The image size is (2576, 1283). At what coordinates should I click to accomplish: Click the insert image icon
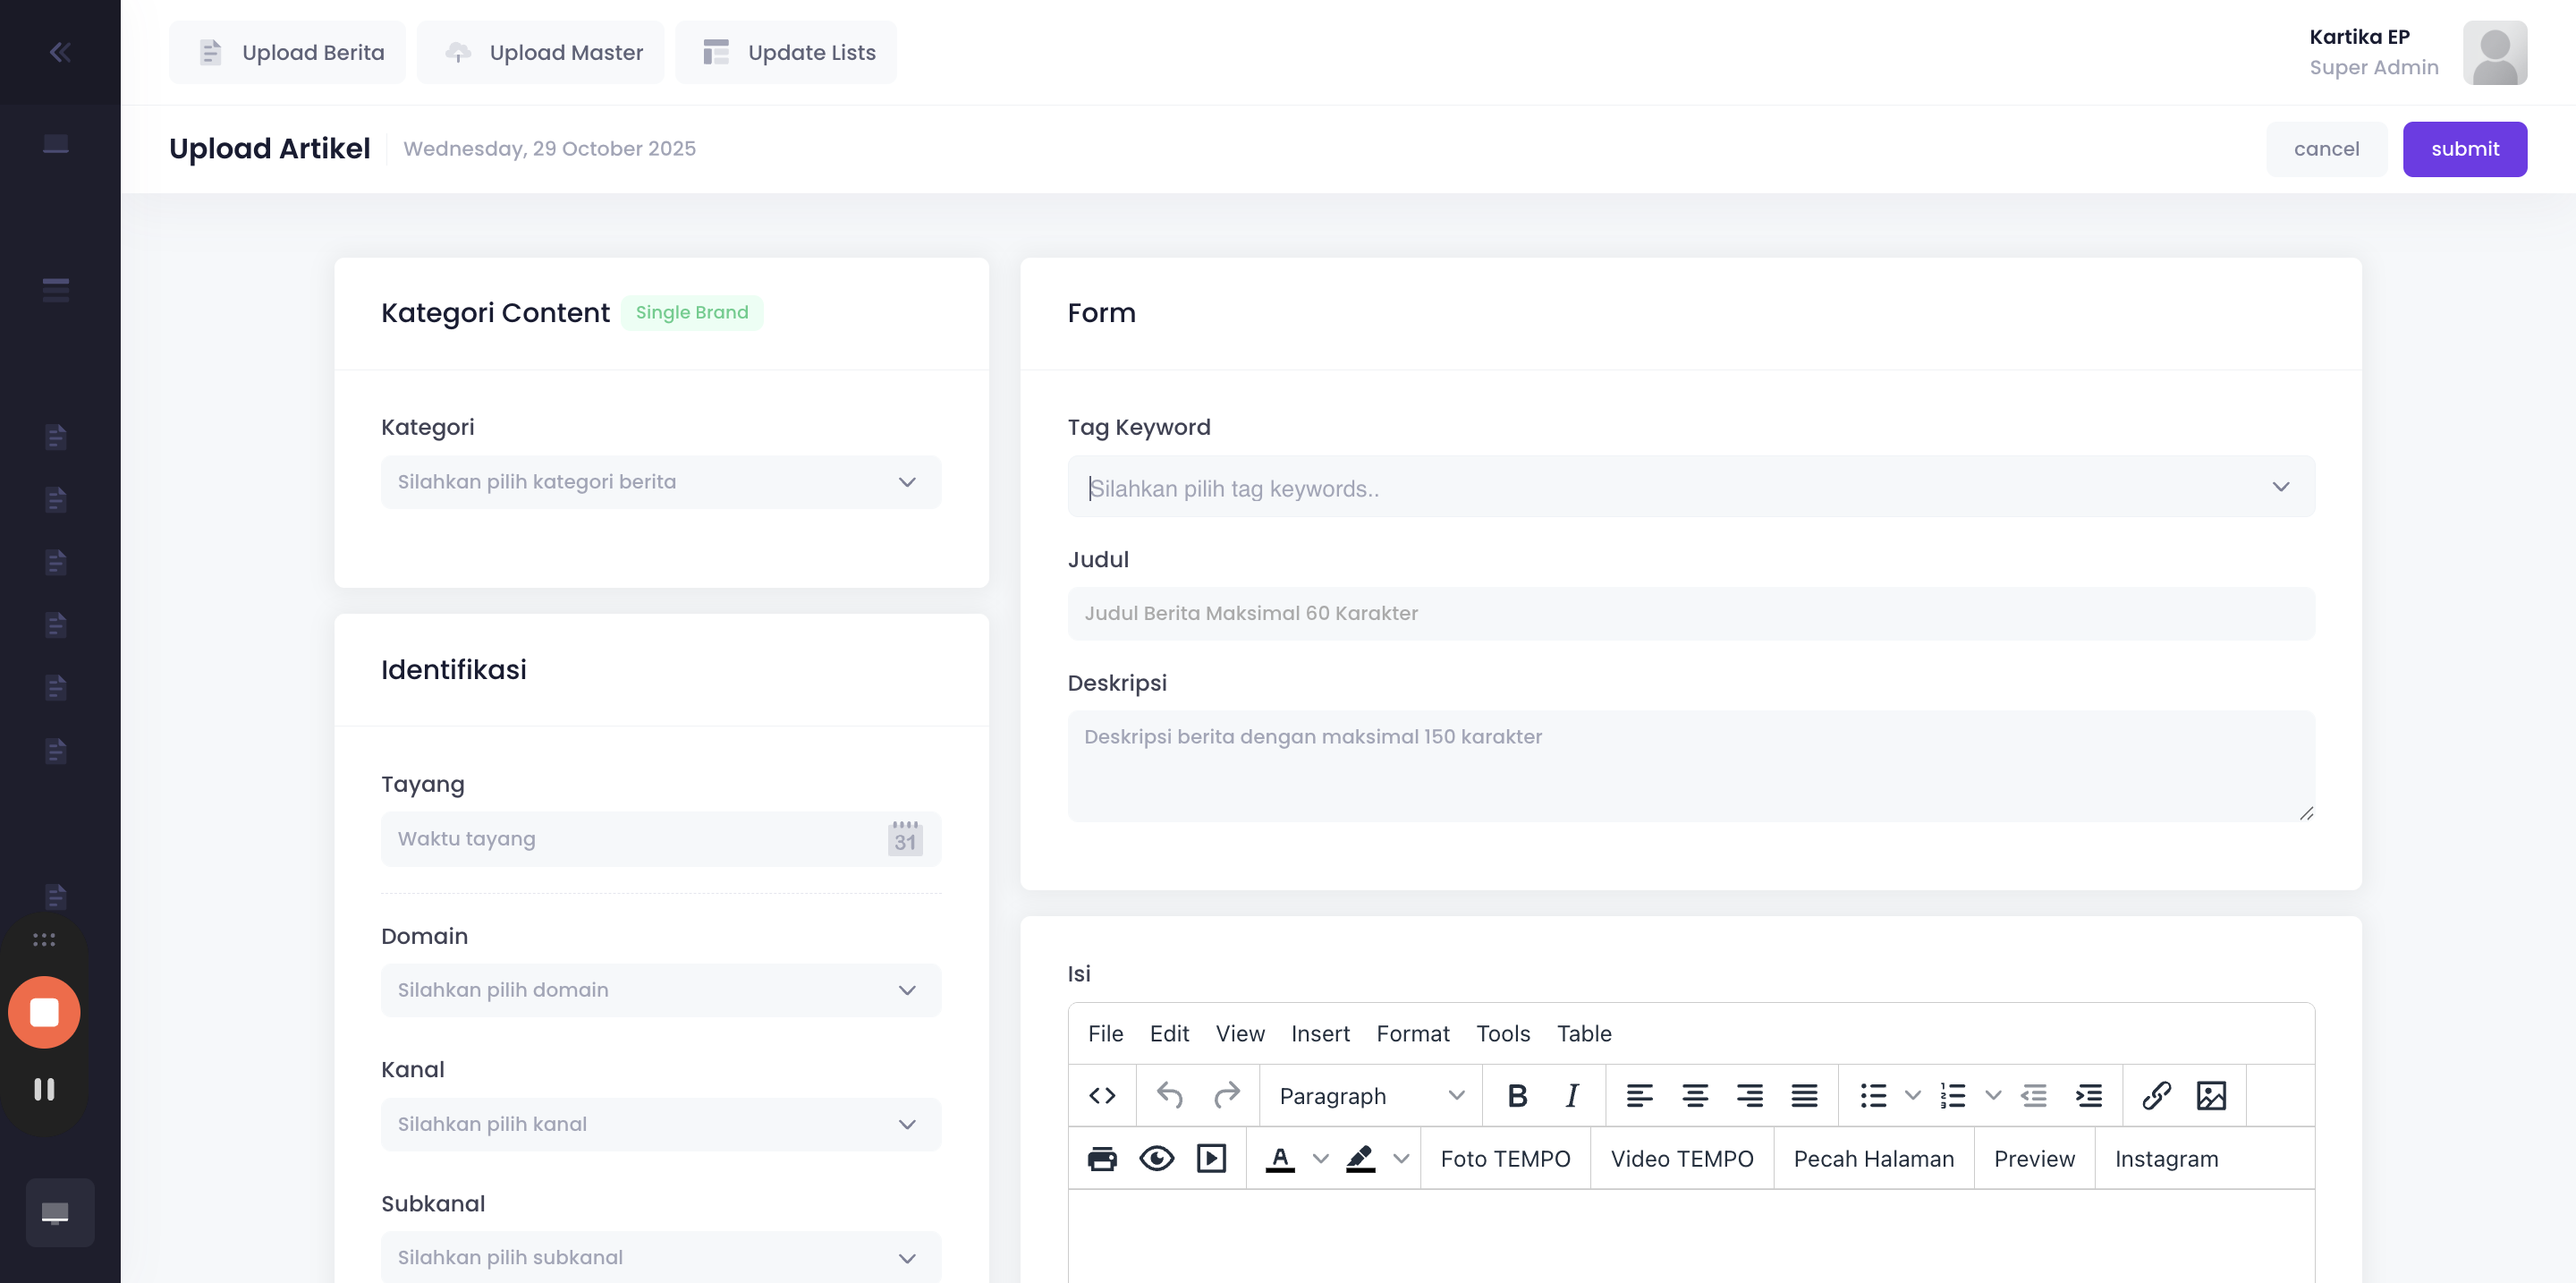coord(2211,1096)
